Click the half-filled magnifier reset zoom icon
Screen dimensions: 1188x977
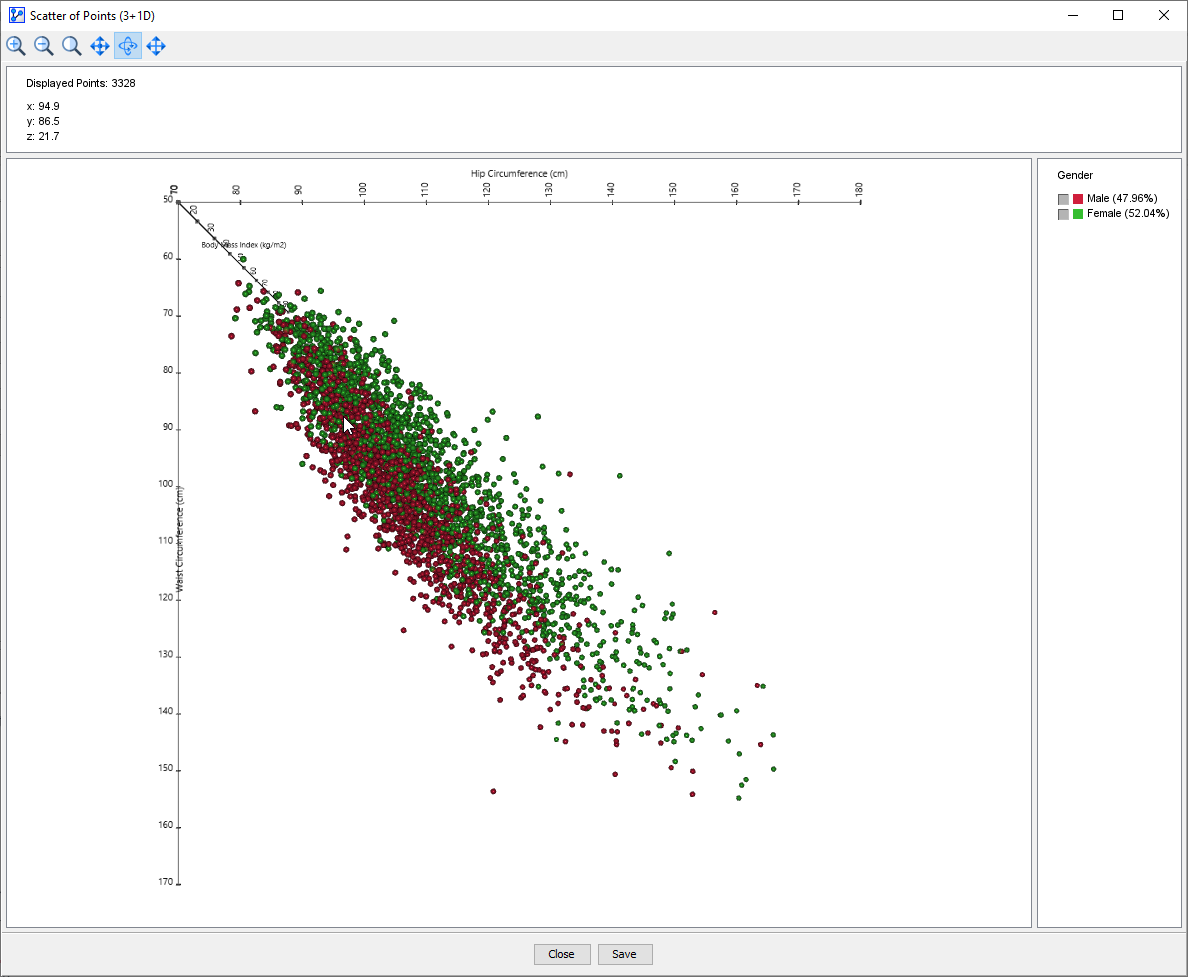pyautogui.click(x=72, y=46)
